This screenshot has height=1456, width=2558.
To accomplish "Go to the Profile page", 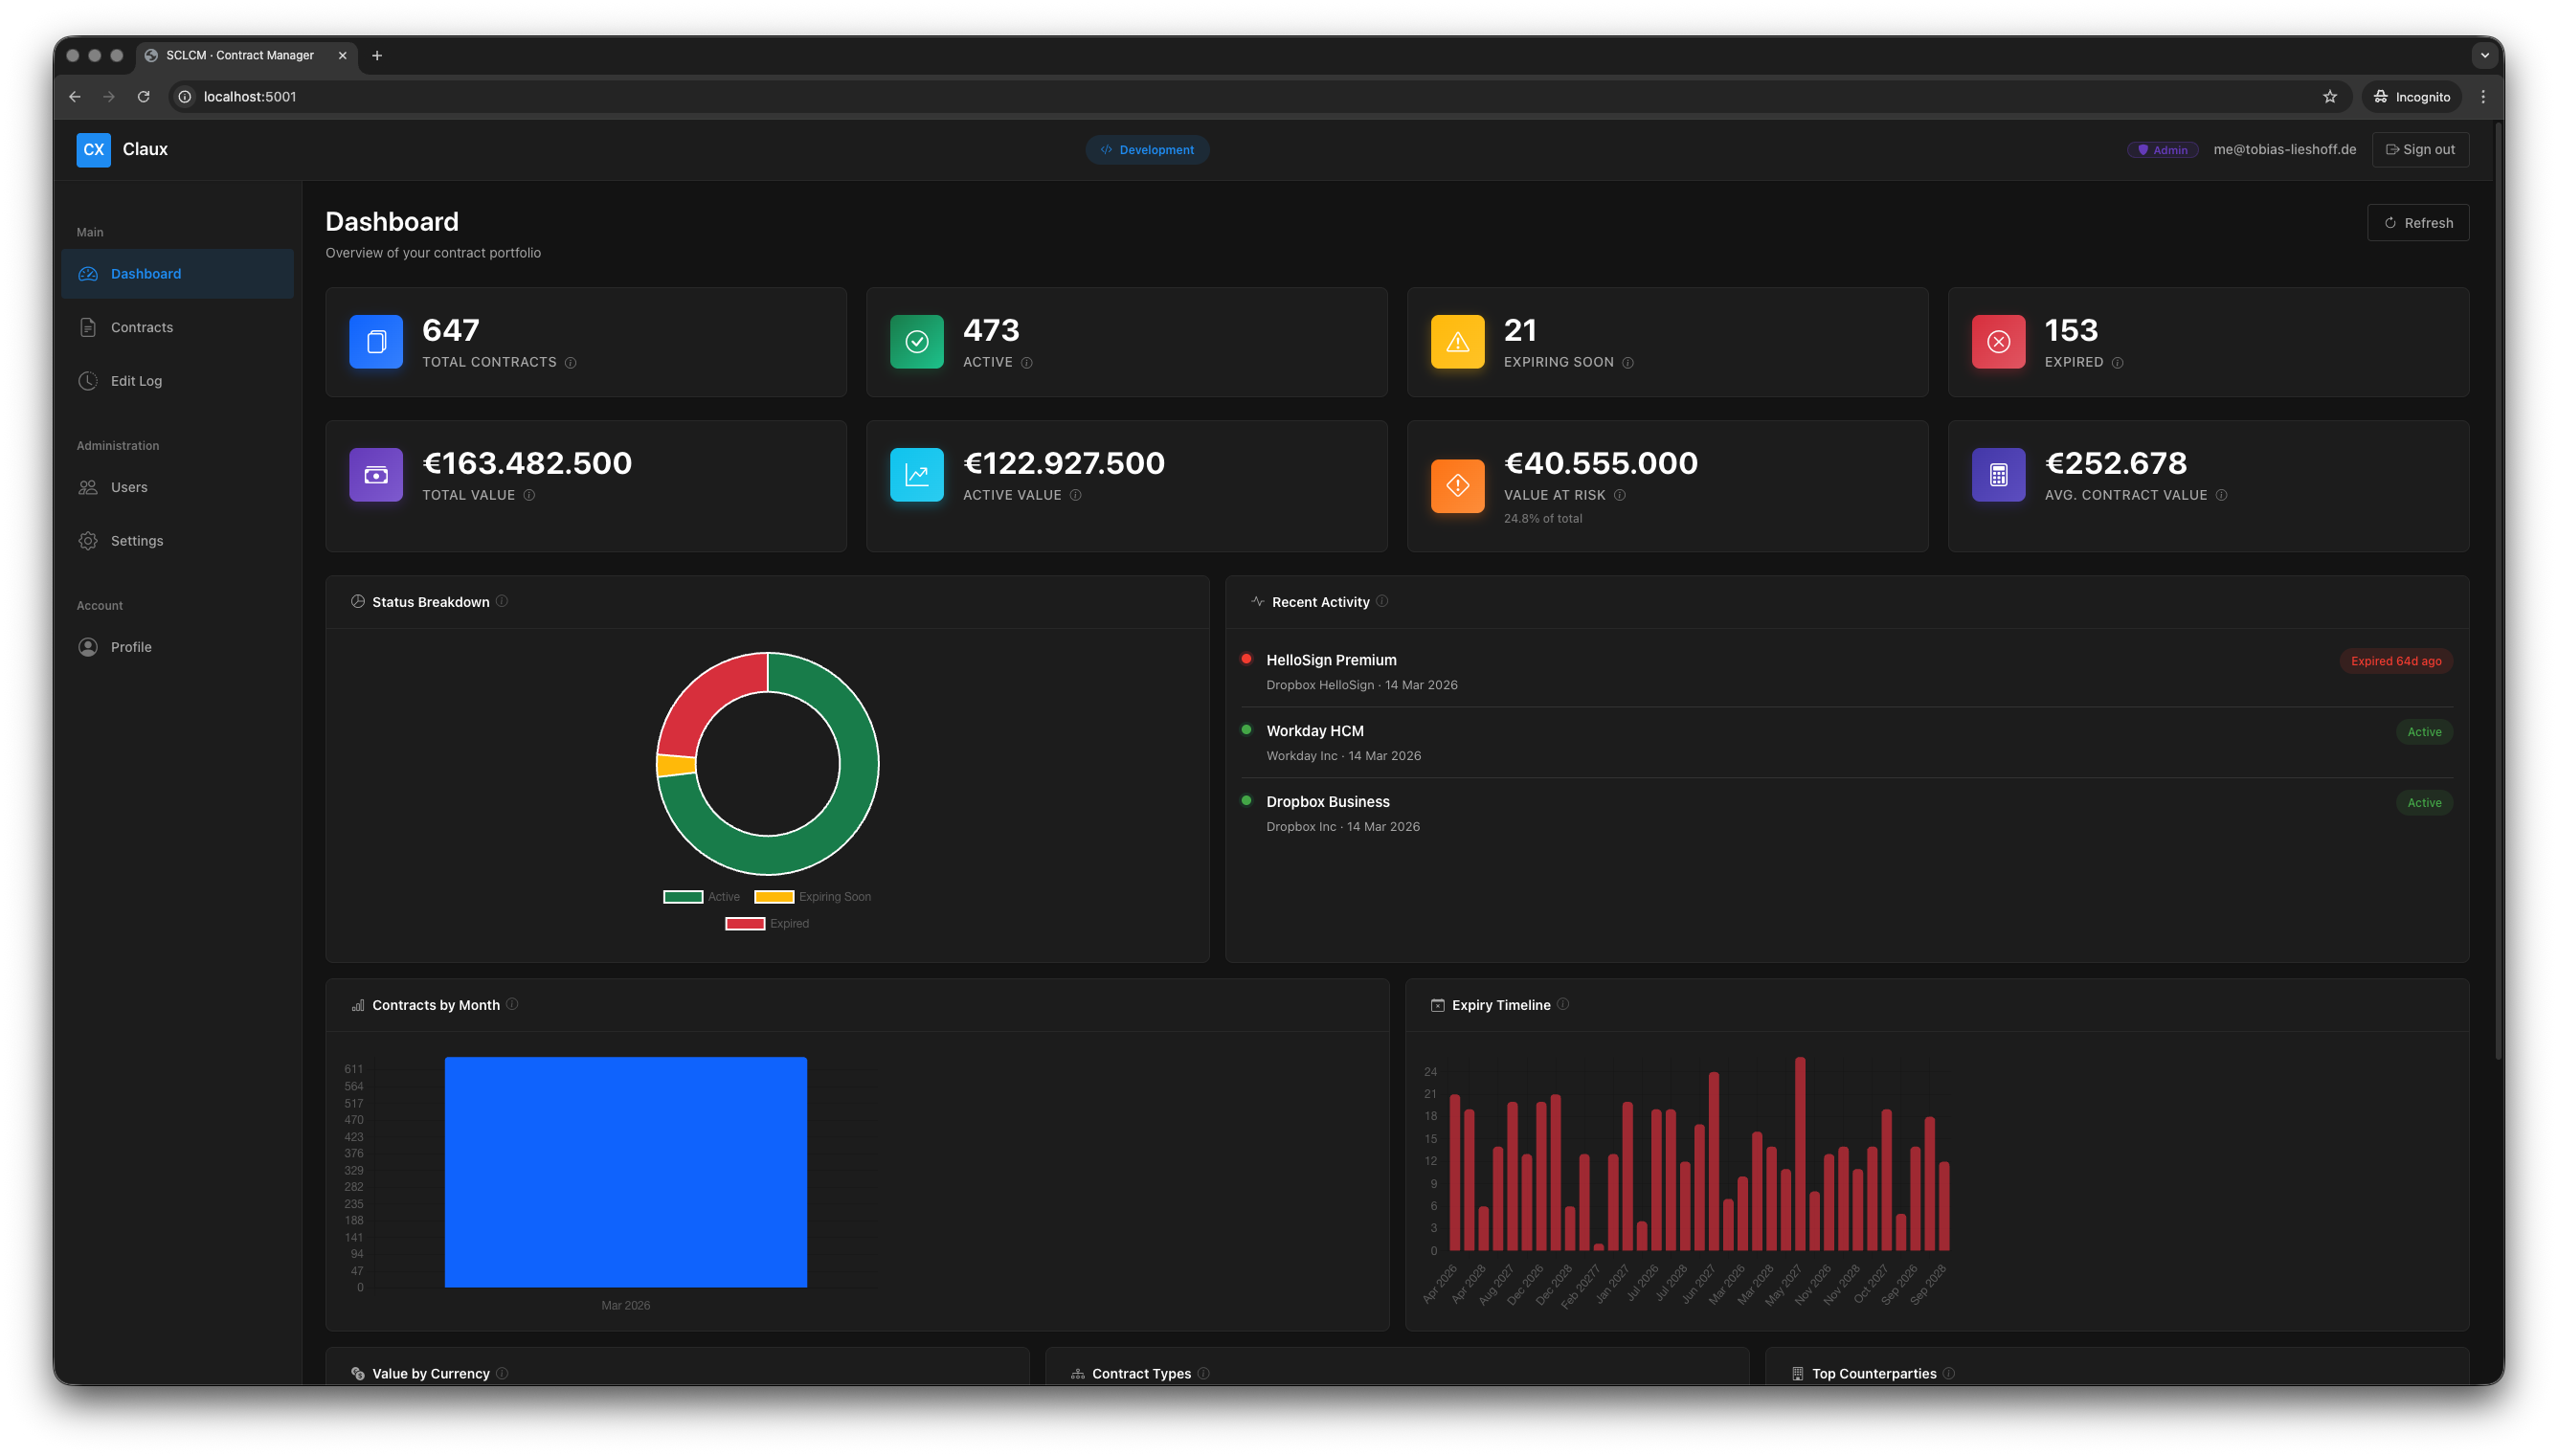I will tap(130, 646).
